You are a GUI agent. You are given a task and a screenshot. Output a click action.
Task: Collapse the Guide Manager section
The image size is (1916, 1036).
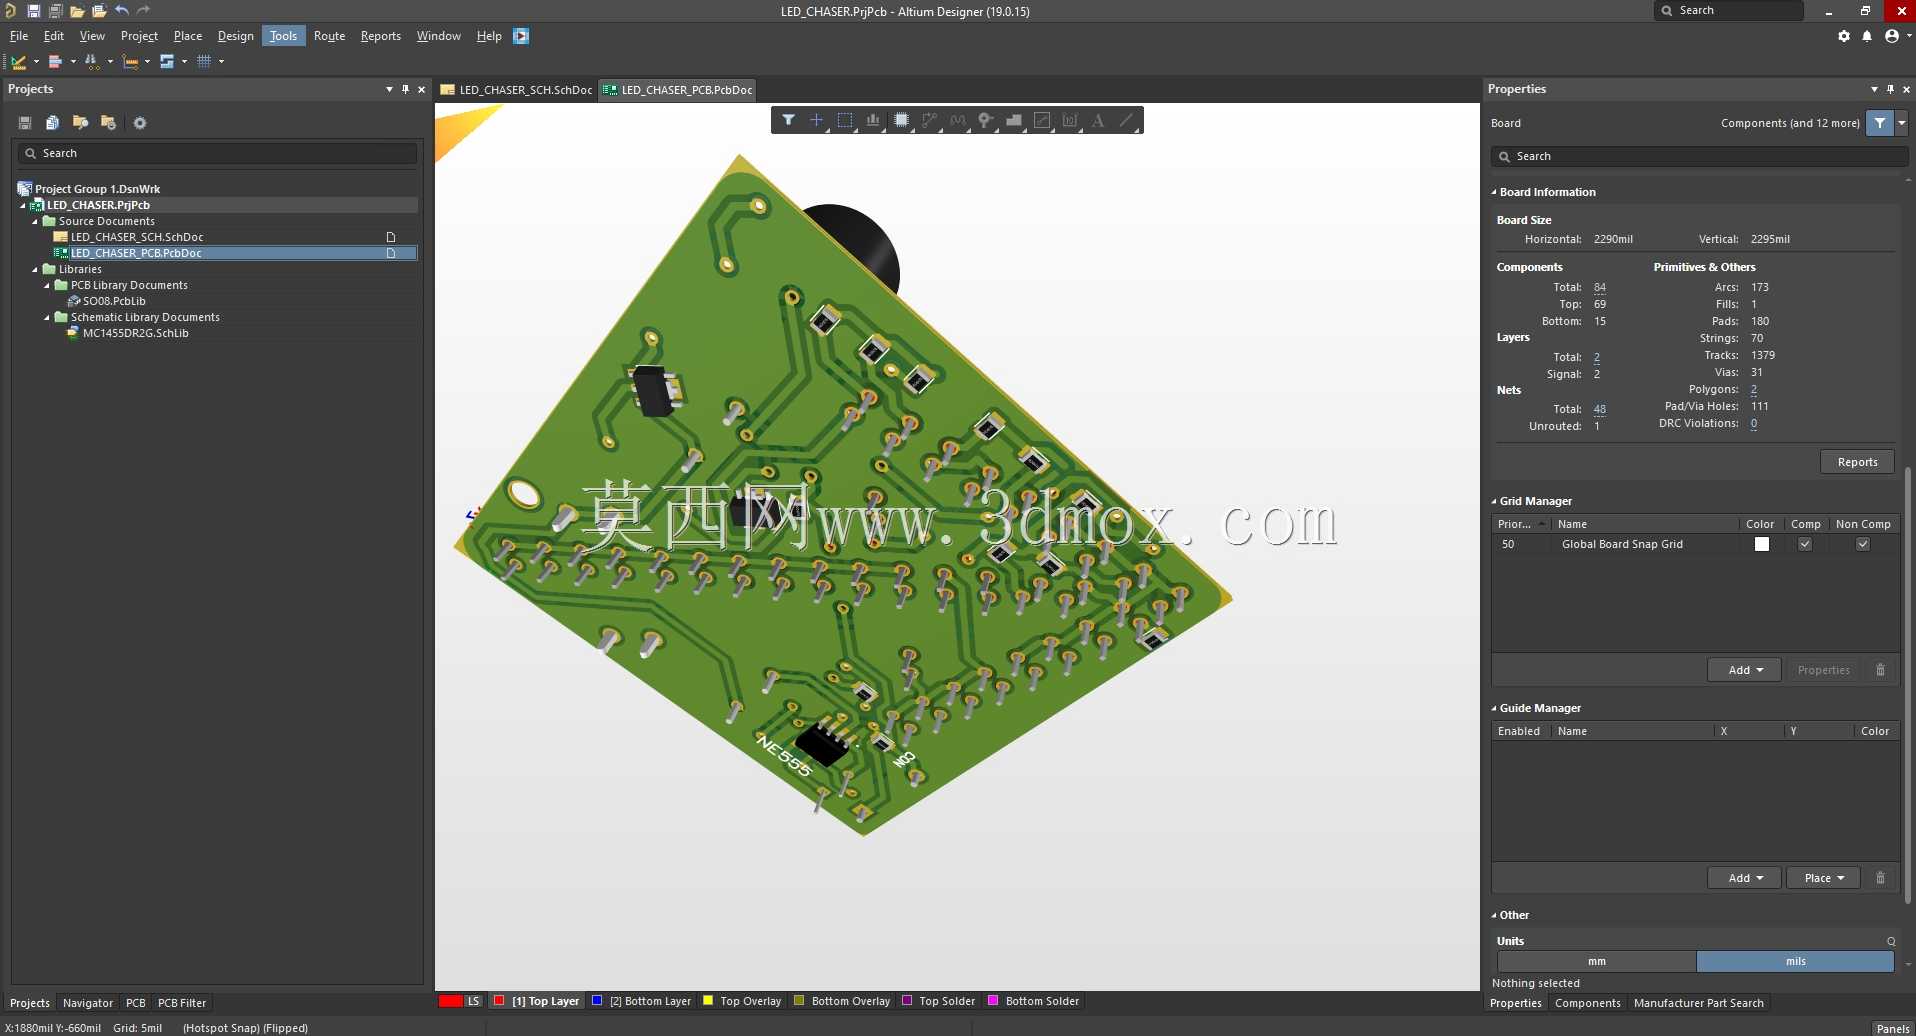click(x=1494, y=708)
